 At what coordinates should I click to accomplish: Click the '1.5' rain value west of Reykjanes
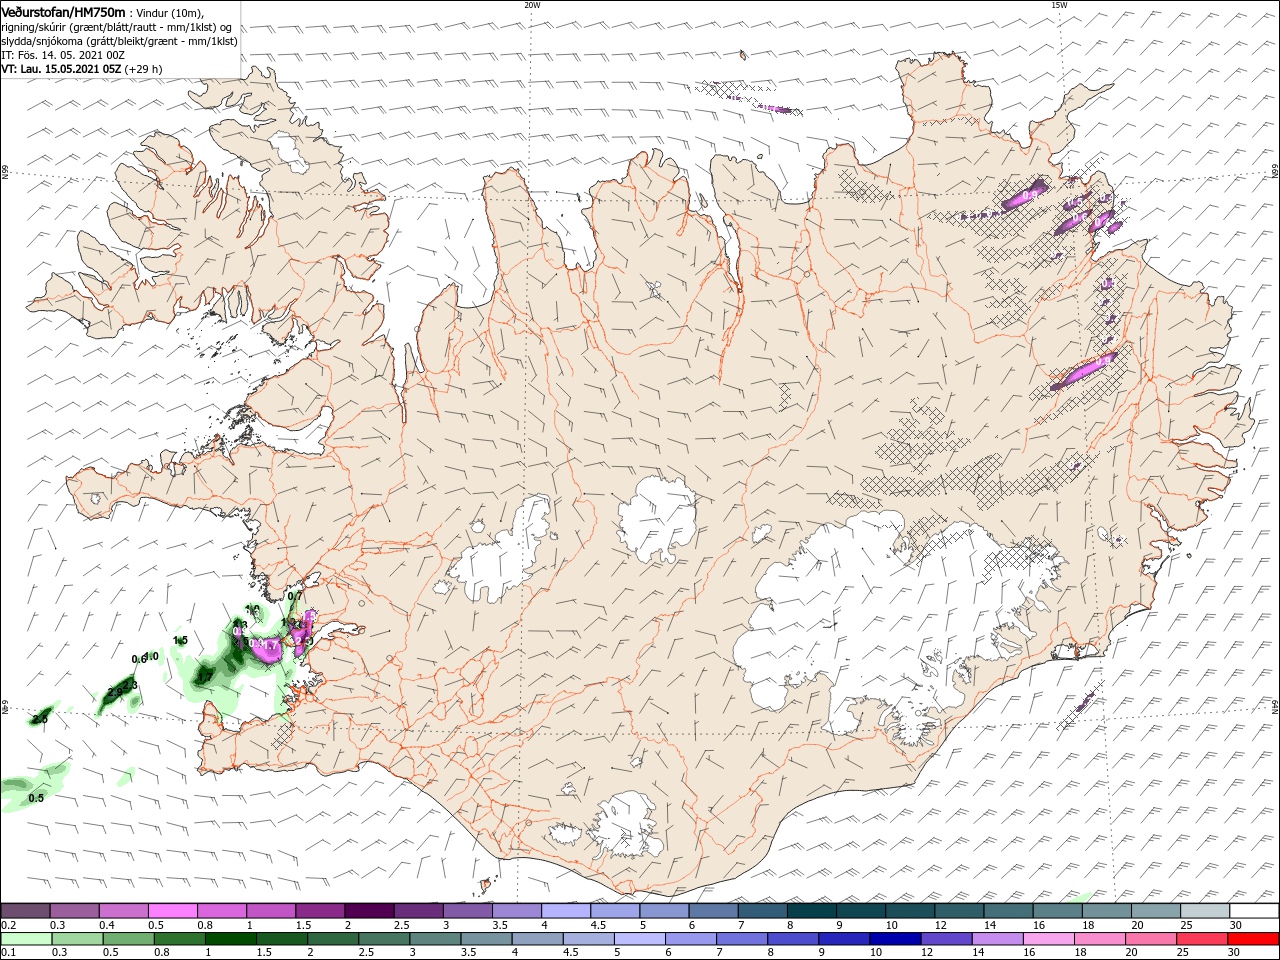(181, 640)
